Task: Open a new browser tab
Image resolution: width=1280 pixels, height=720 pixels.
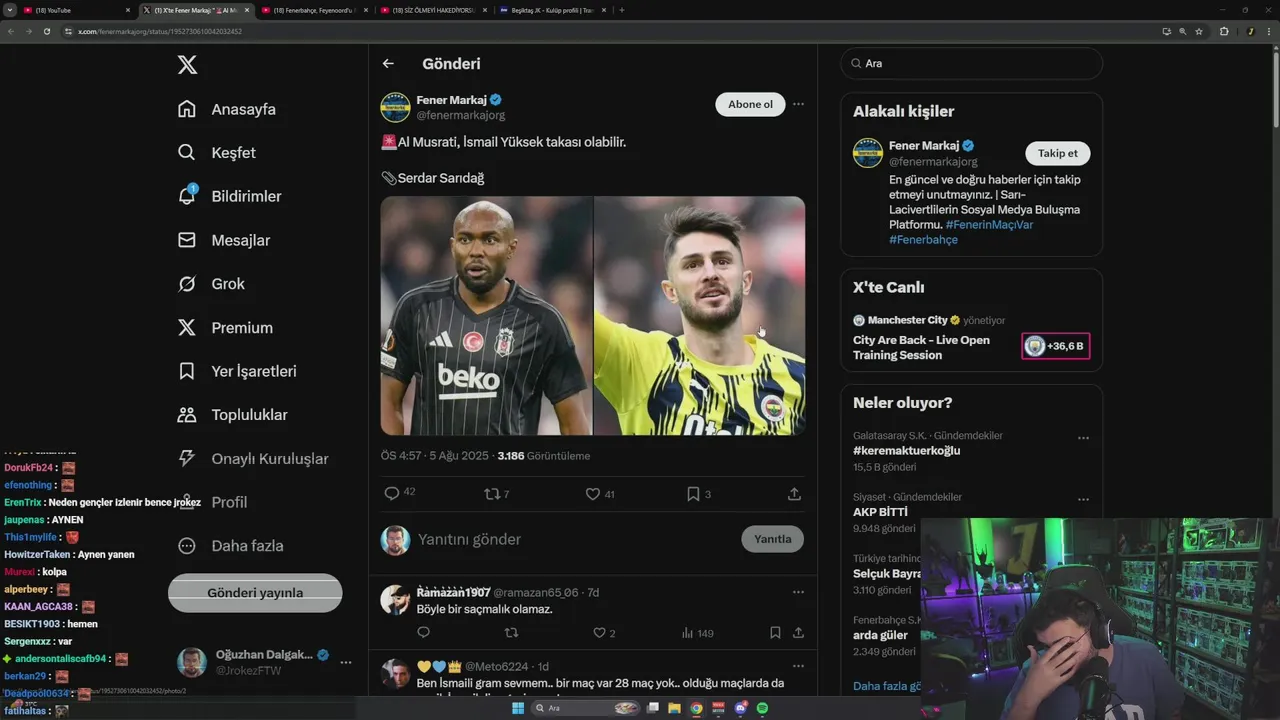Action: coord(622,10)
